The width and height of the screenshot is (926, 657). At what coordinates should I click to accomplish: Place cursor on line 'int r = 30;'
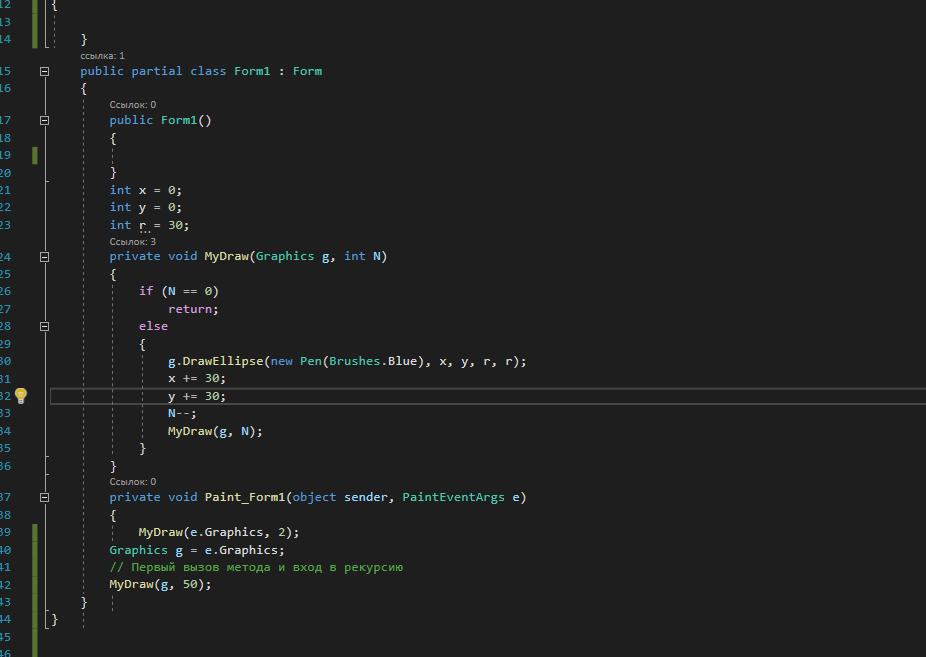coord(149,225)
